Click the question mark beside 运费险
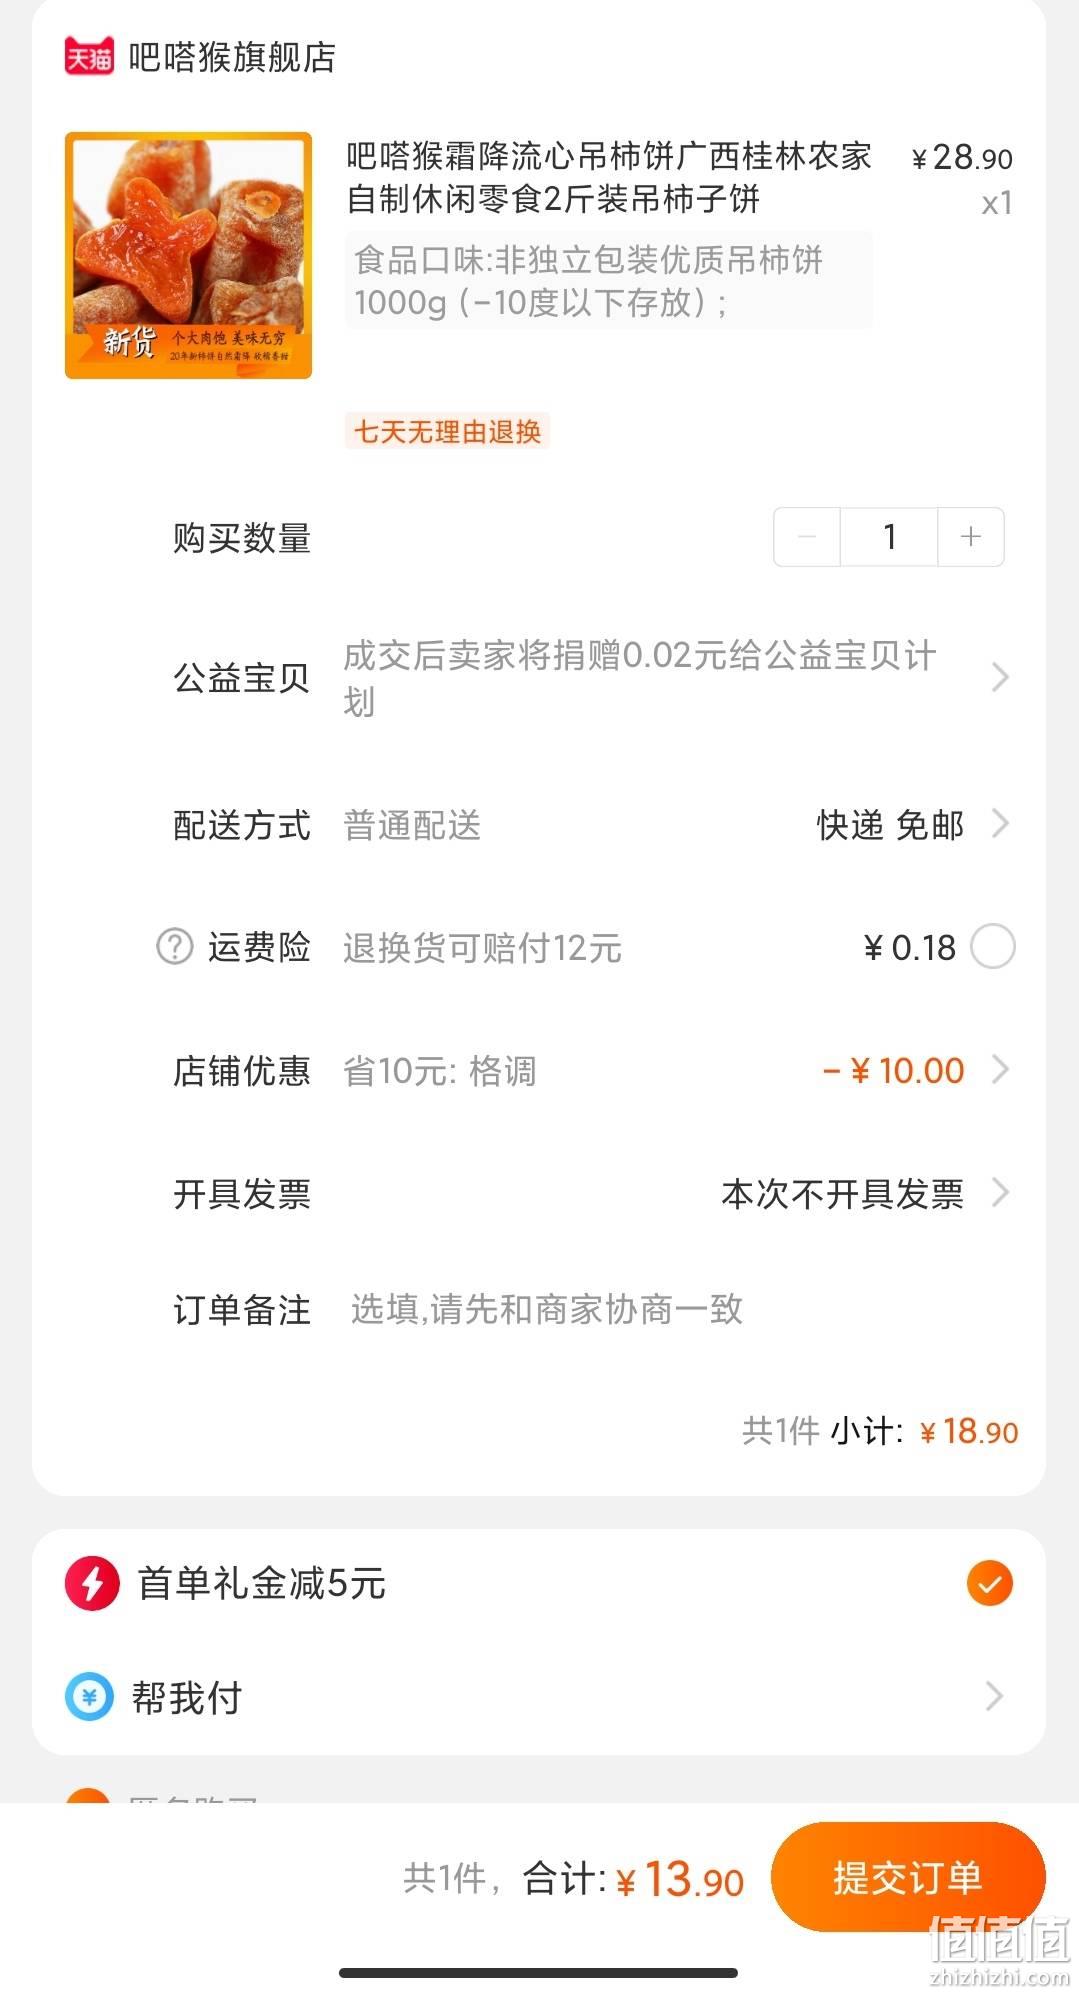1079x1995 pixels. 174,946
